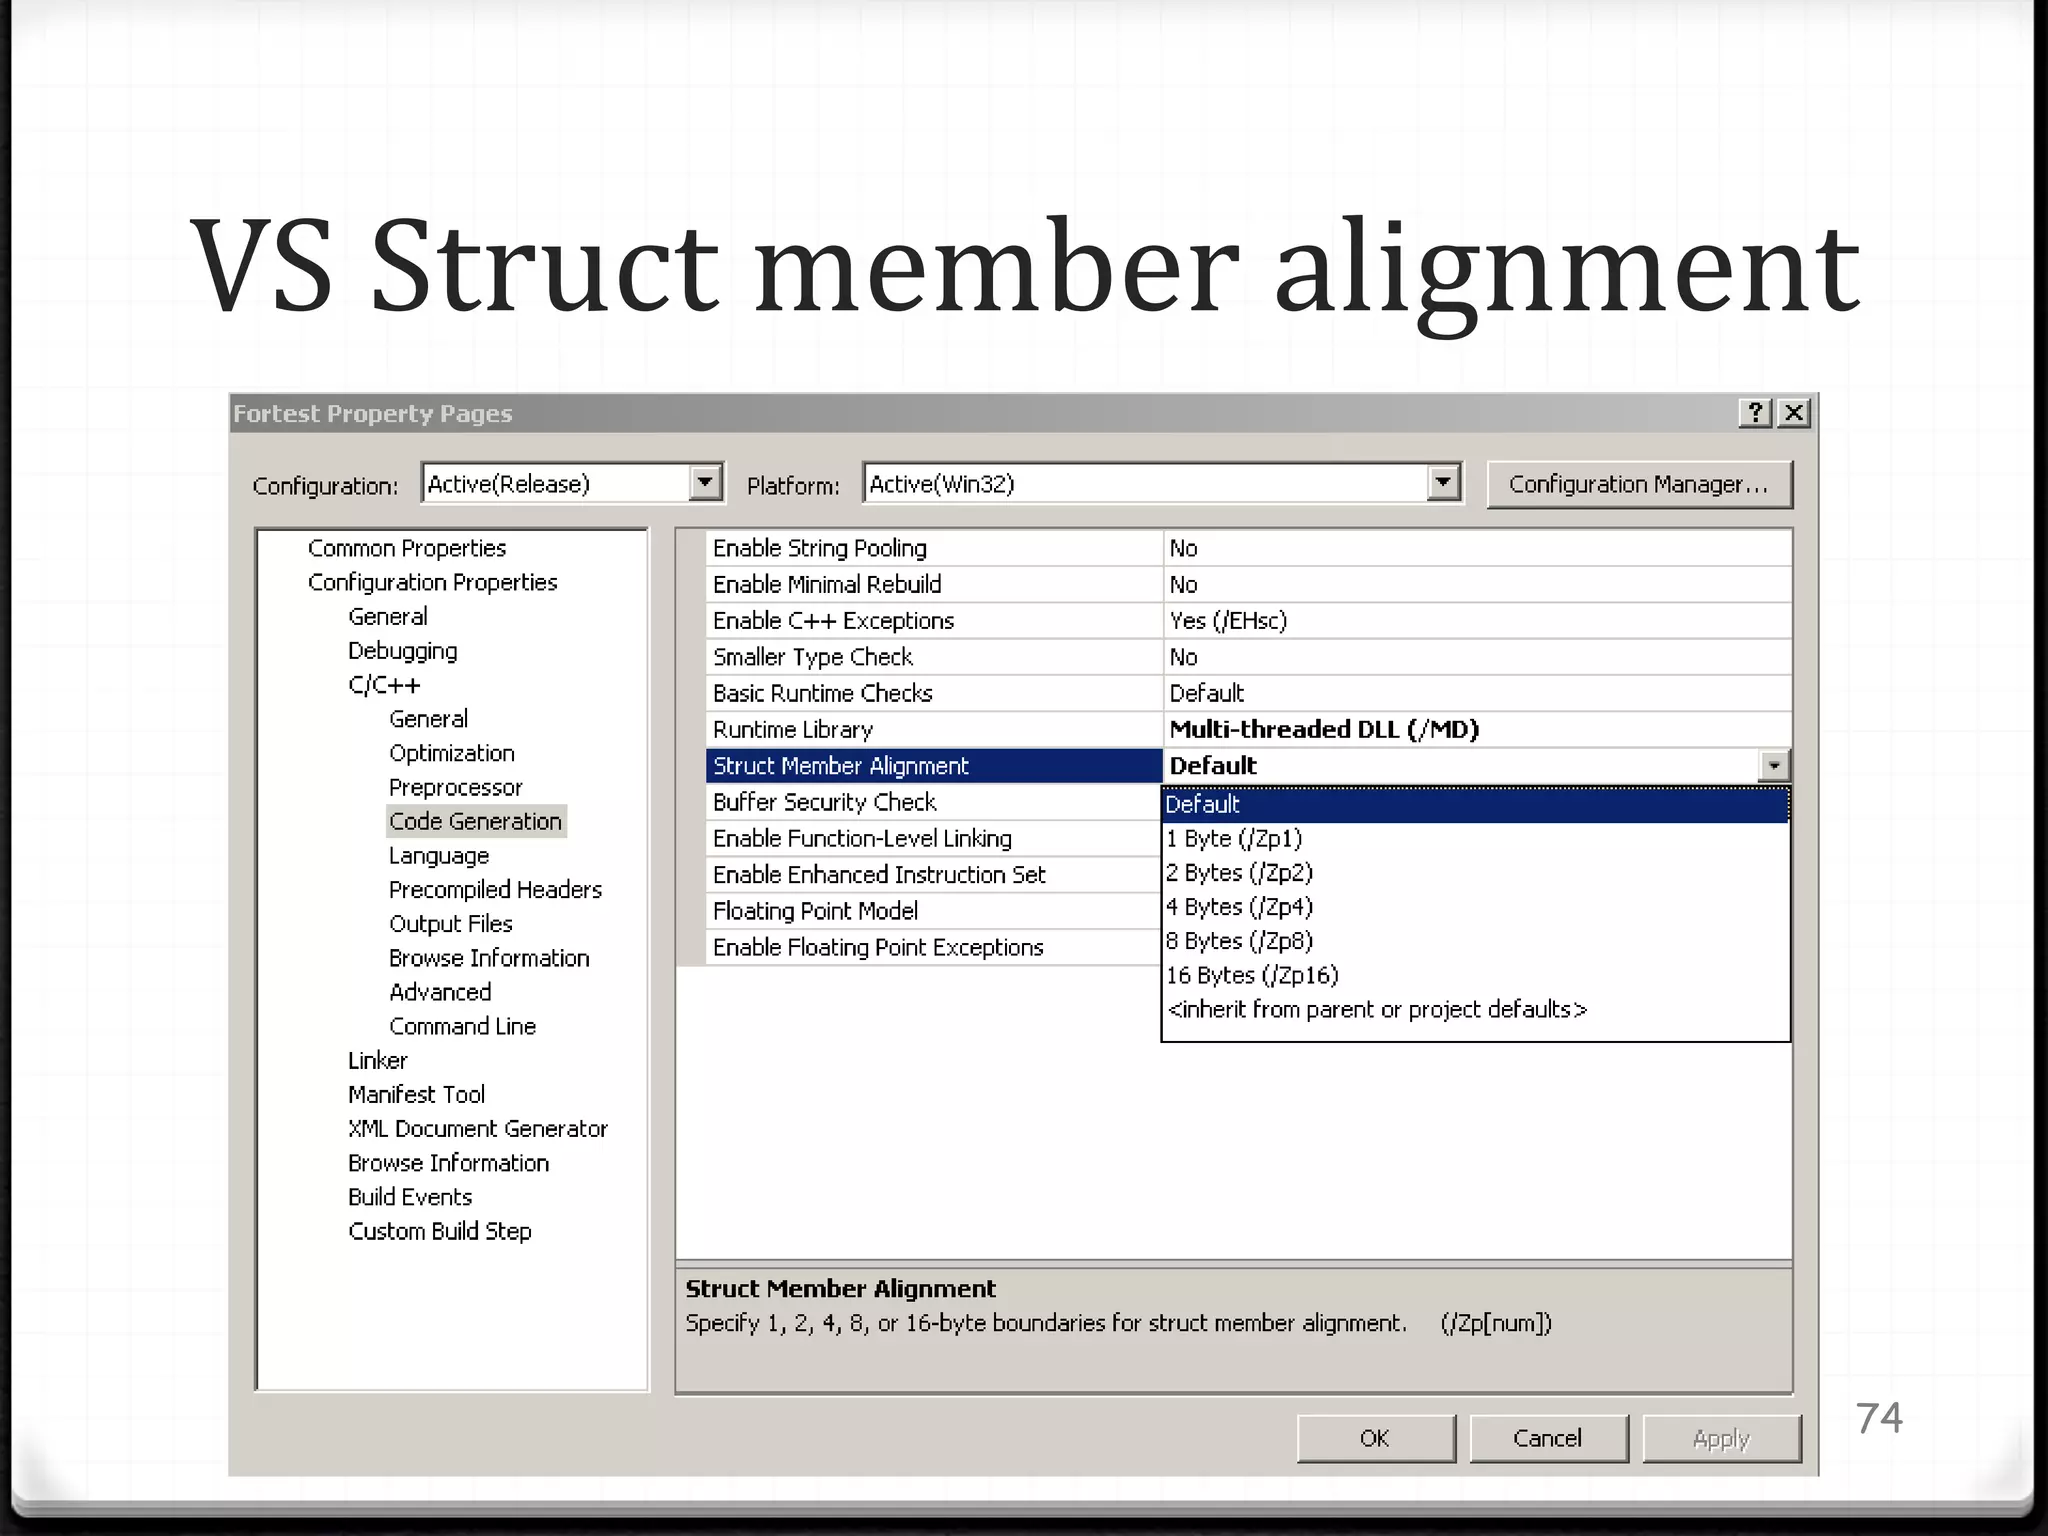The height and width of the screenshot is (1536, 2048).
Task: Select Enable Floating Point Exceptions property
Action: (934, 947)
